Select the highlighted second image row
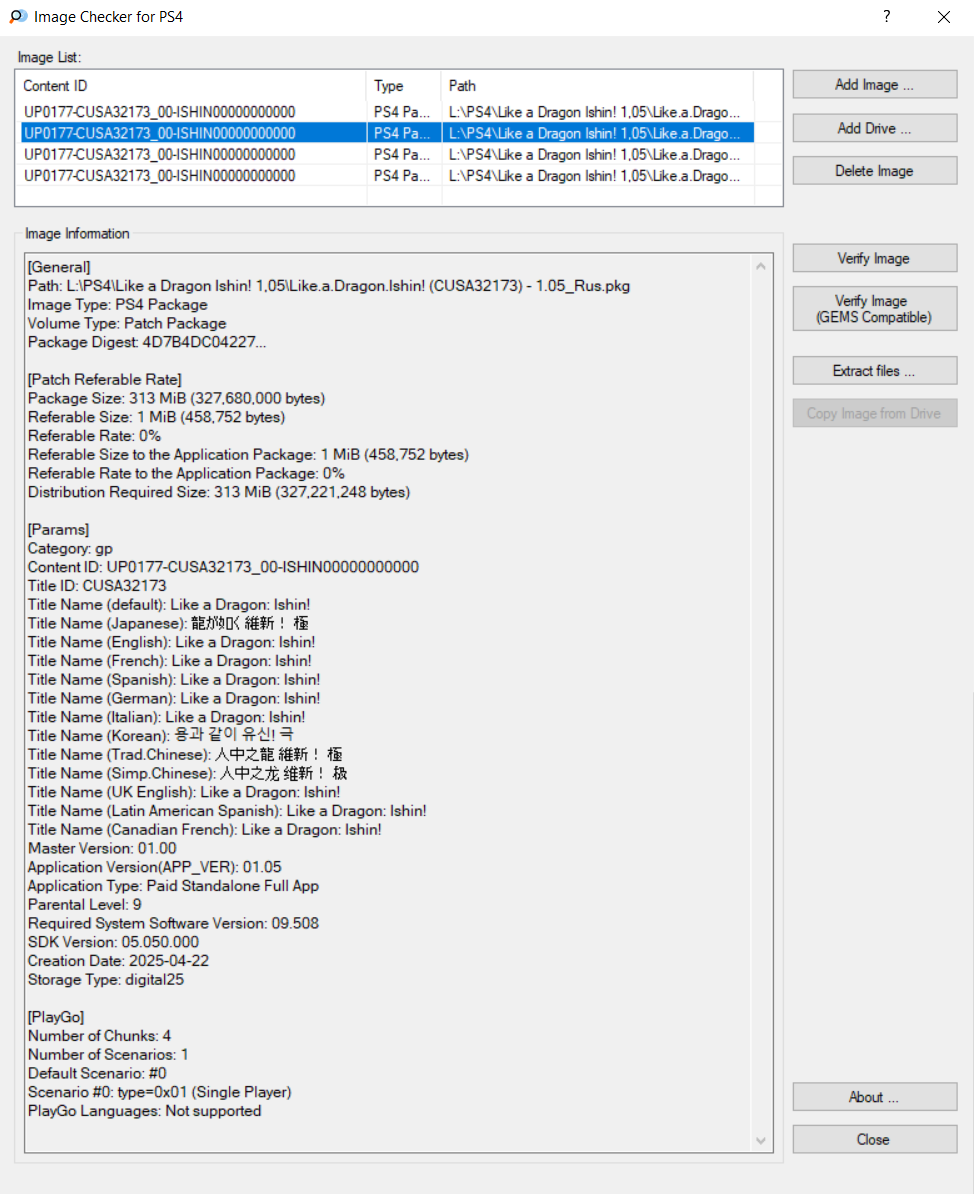 [x=387, y=133]
